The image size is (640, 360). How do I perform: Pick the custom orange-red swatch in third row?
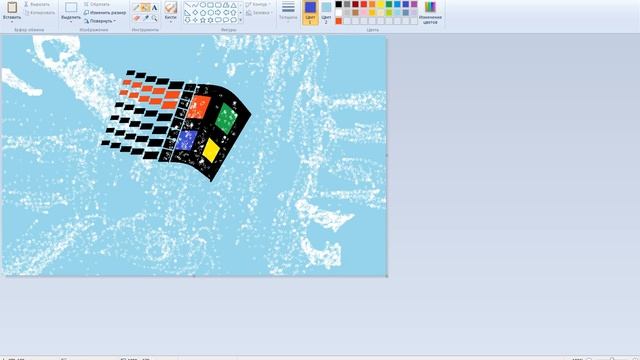[x=339, y=21]
